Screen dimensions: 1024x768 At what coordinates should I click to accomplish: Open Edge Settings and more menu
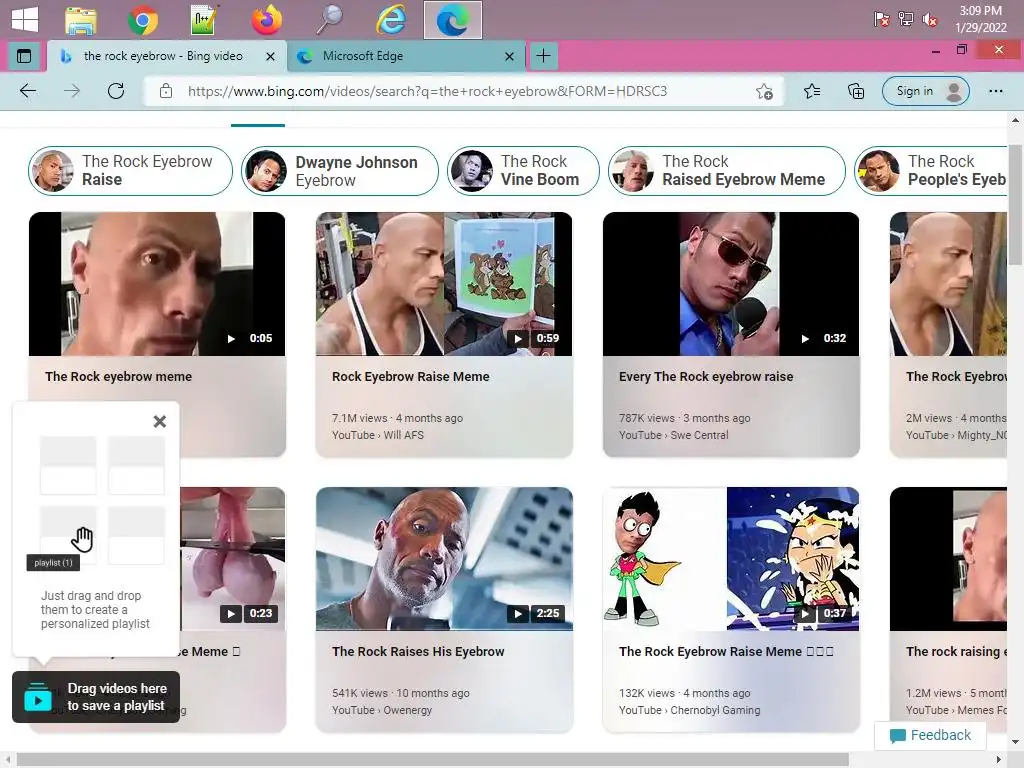(x=995, y=91)
